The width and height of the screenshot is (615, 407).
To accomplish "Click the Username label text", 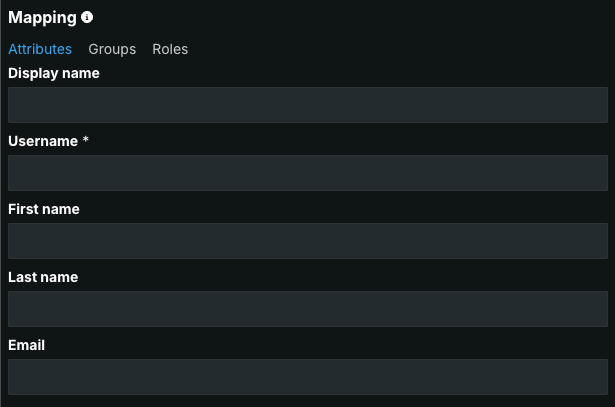I will coord(43,141).
